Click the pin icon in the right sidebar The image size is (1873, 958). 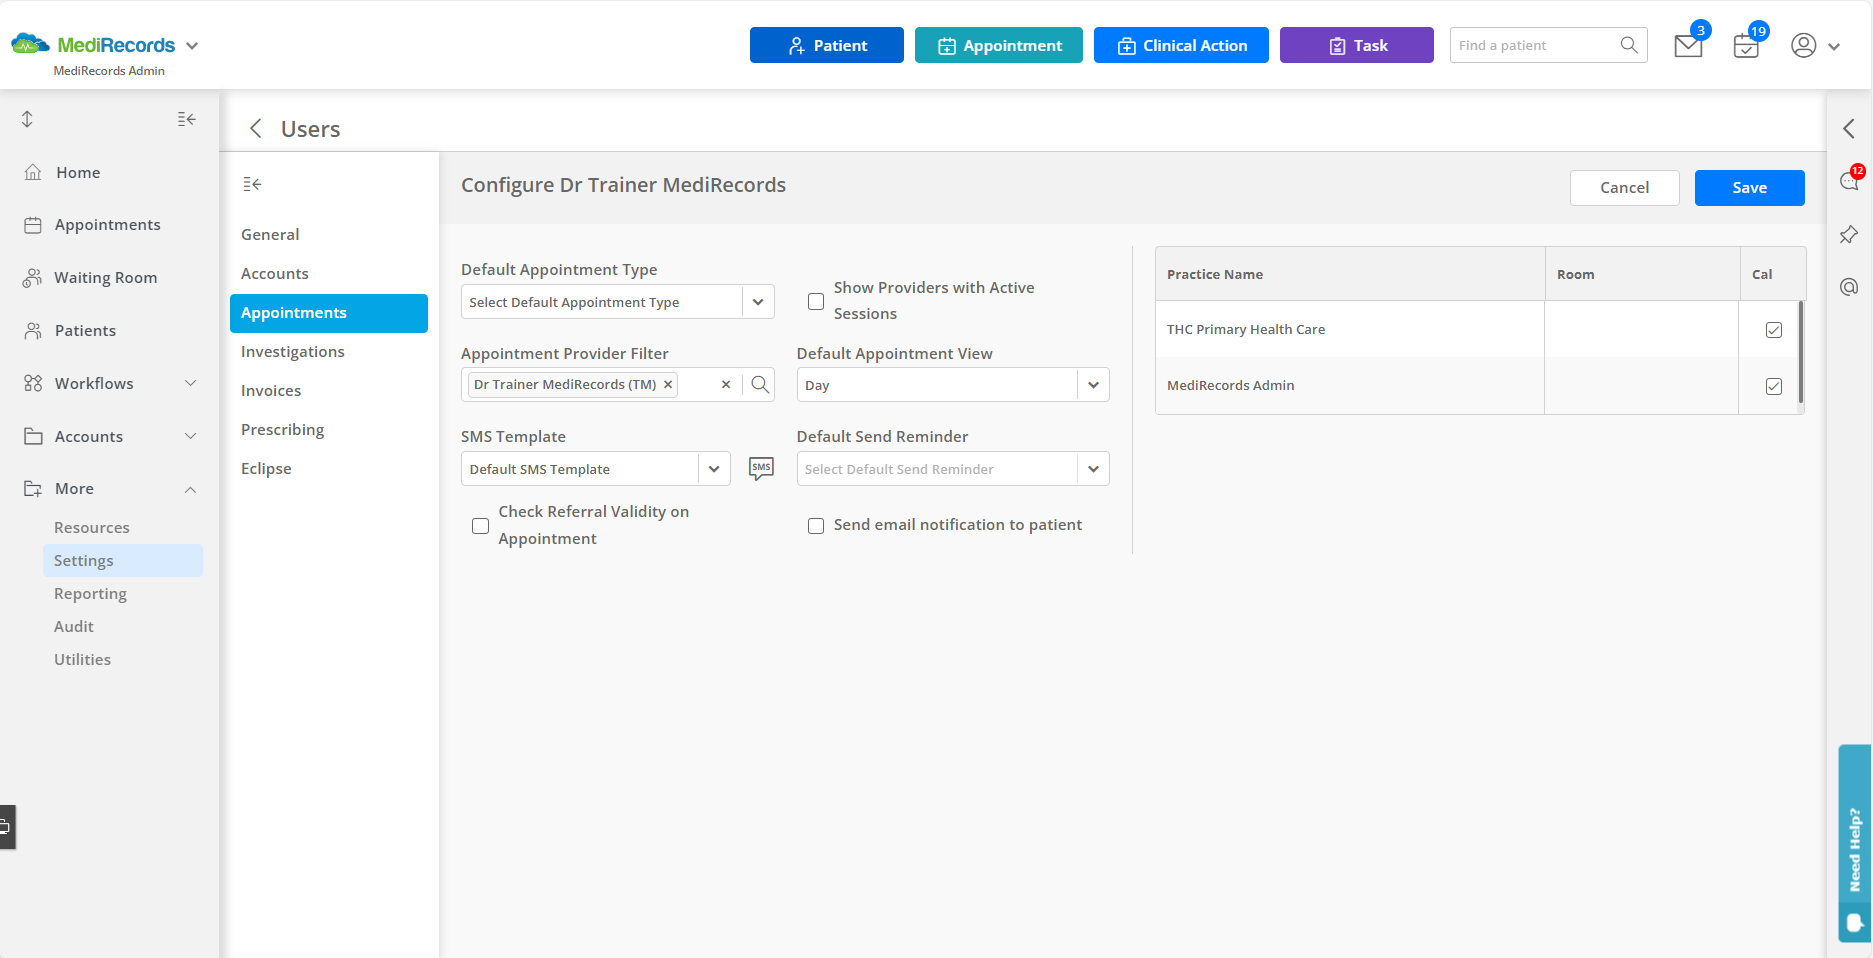click(1848, 234)
